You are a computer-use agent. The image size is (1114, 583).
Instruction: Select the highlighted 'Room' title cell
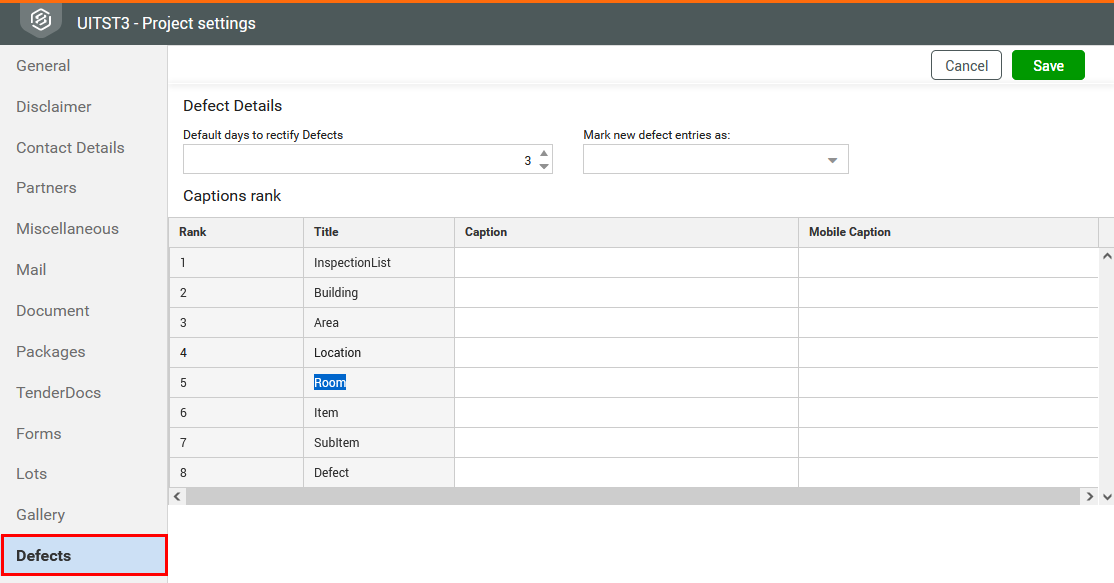point(330,382)
